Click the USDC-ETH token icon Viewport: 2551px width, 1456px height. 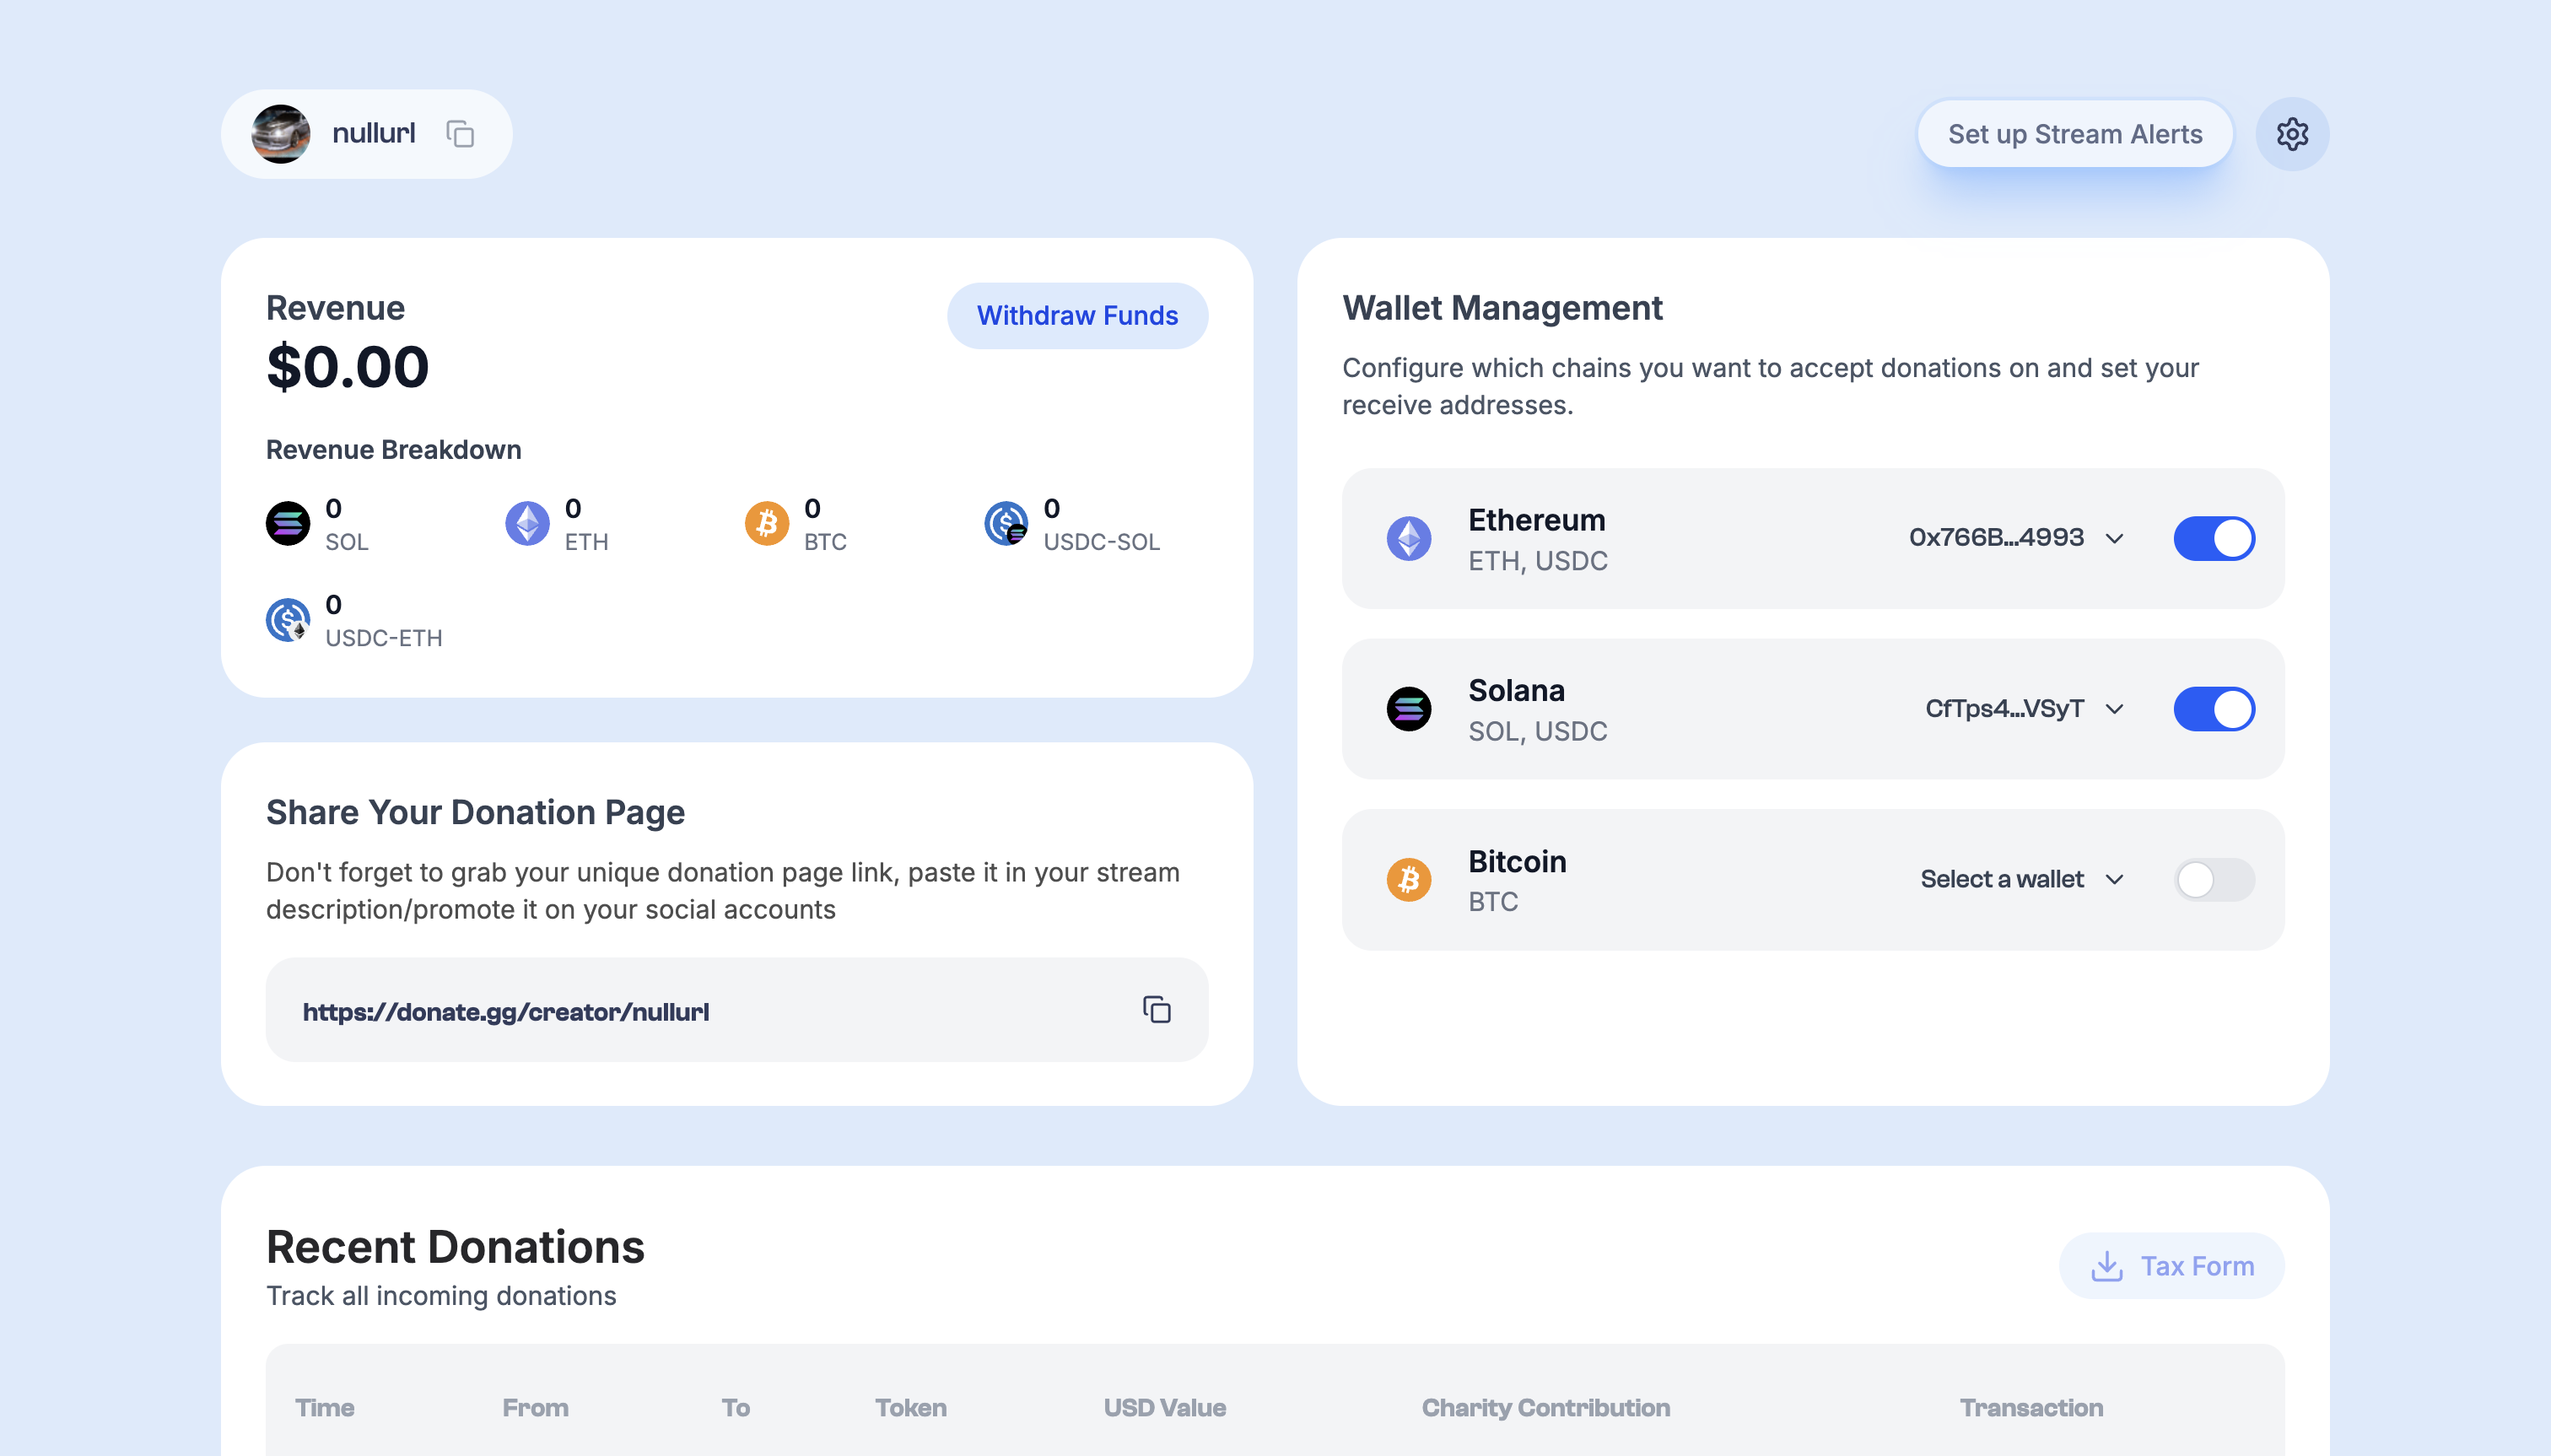tap(288, 620)
